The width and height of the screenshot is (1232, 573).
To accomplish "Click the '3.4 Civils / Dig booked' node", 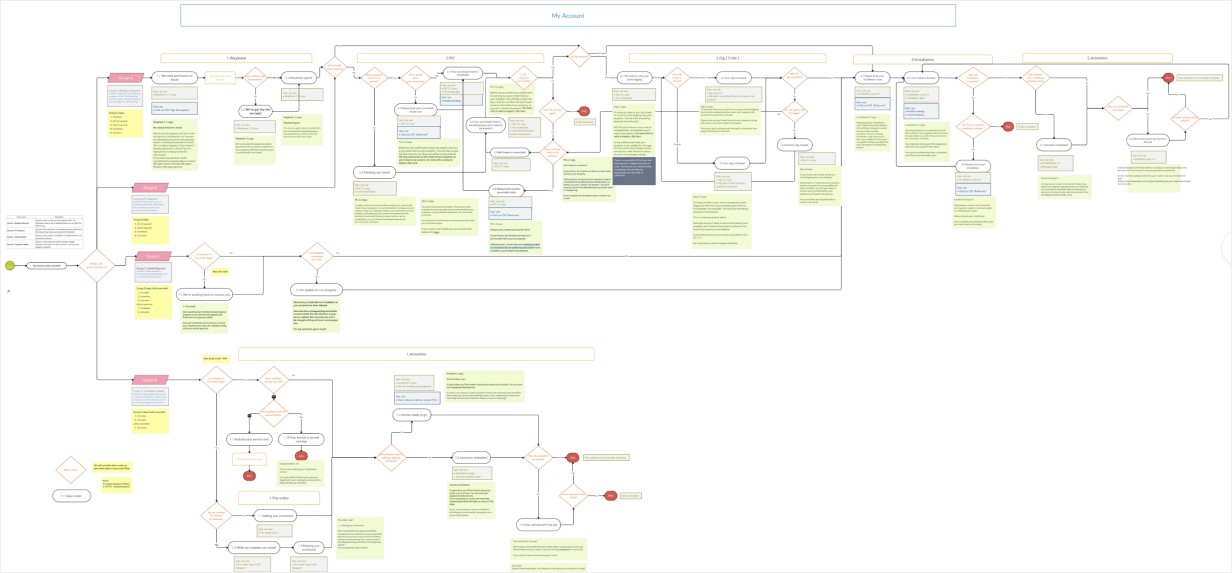I will coord(795,145).
